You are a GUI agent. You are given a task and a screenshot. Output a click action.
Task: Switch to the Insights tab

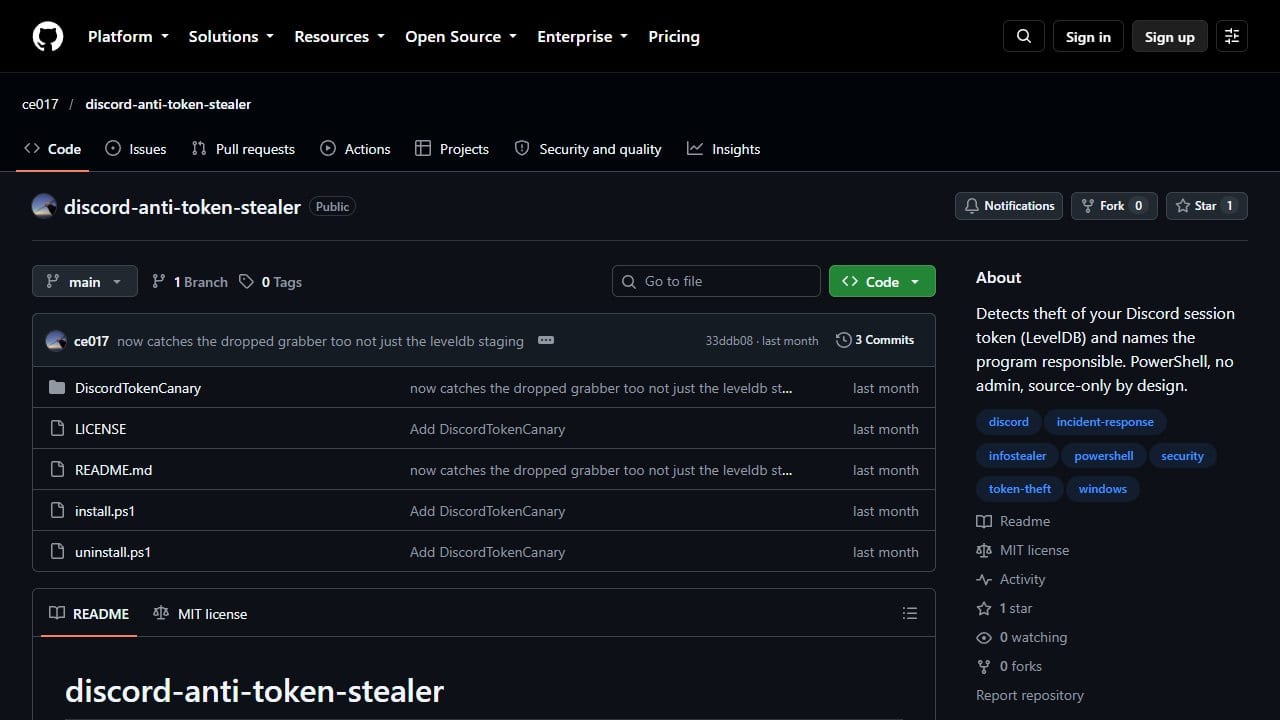[x=724, y=149]
